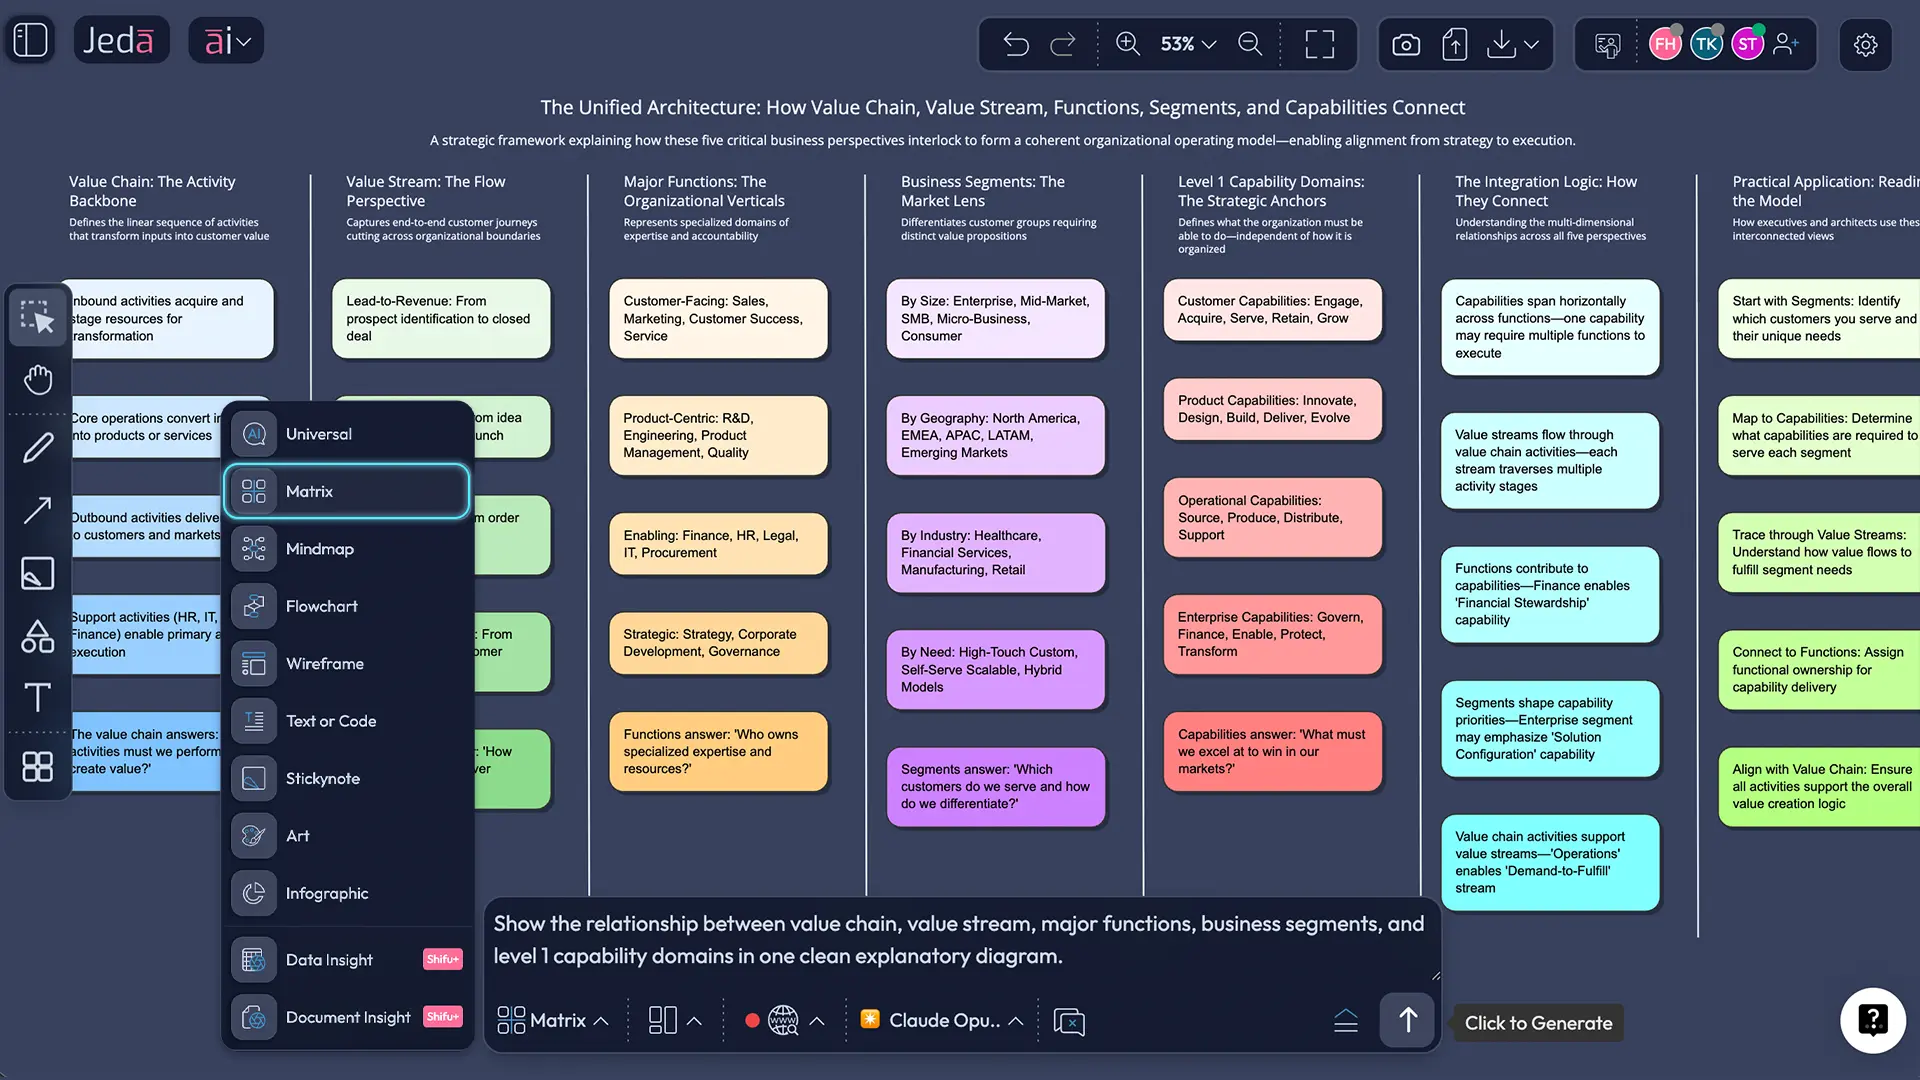1920x1080 pixels.
Task: Choose the Arrow connector tool
Action: [37, 510]
